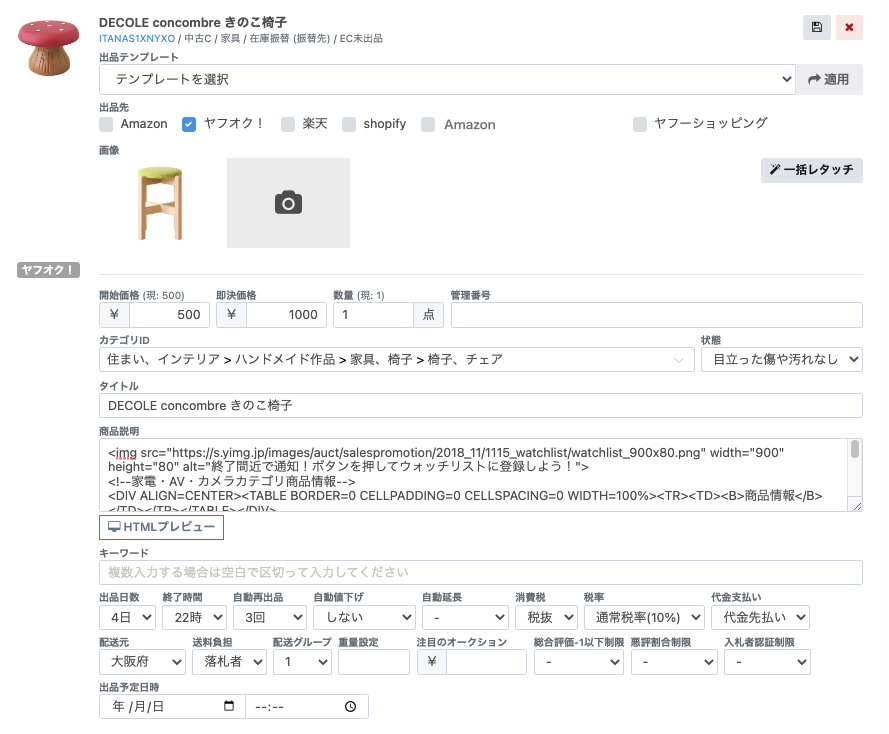The width and height of the screenshot is (889, 734).
Task: Click the ヤフオク！ section badge
Action: pos(48,270)
